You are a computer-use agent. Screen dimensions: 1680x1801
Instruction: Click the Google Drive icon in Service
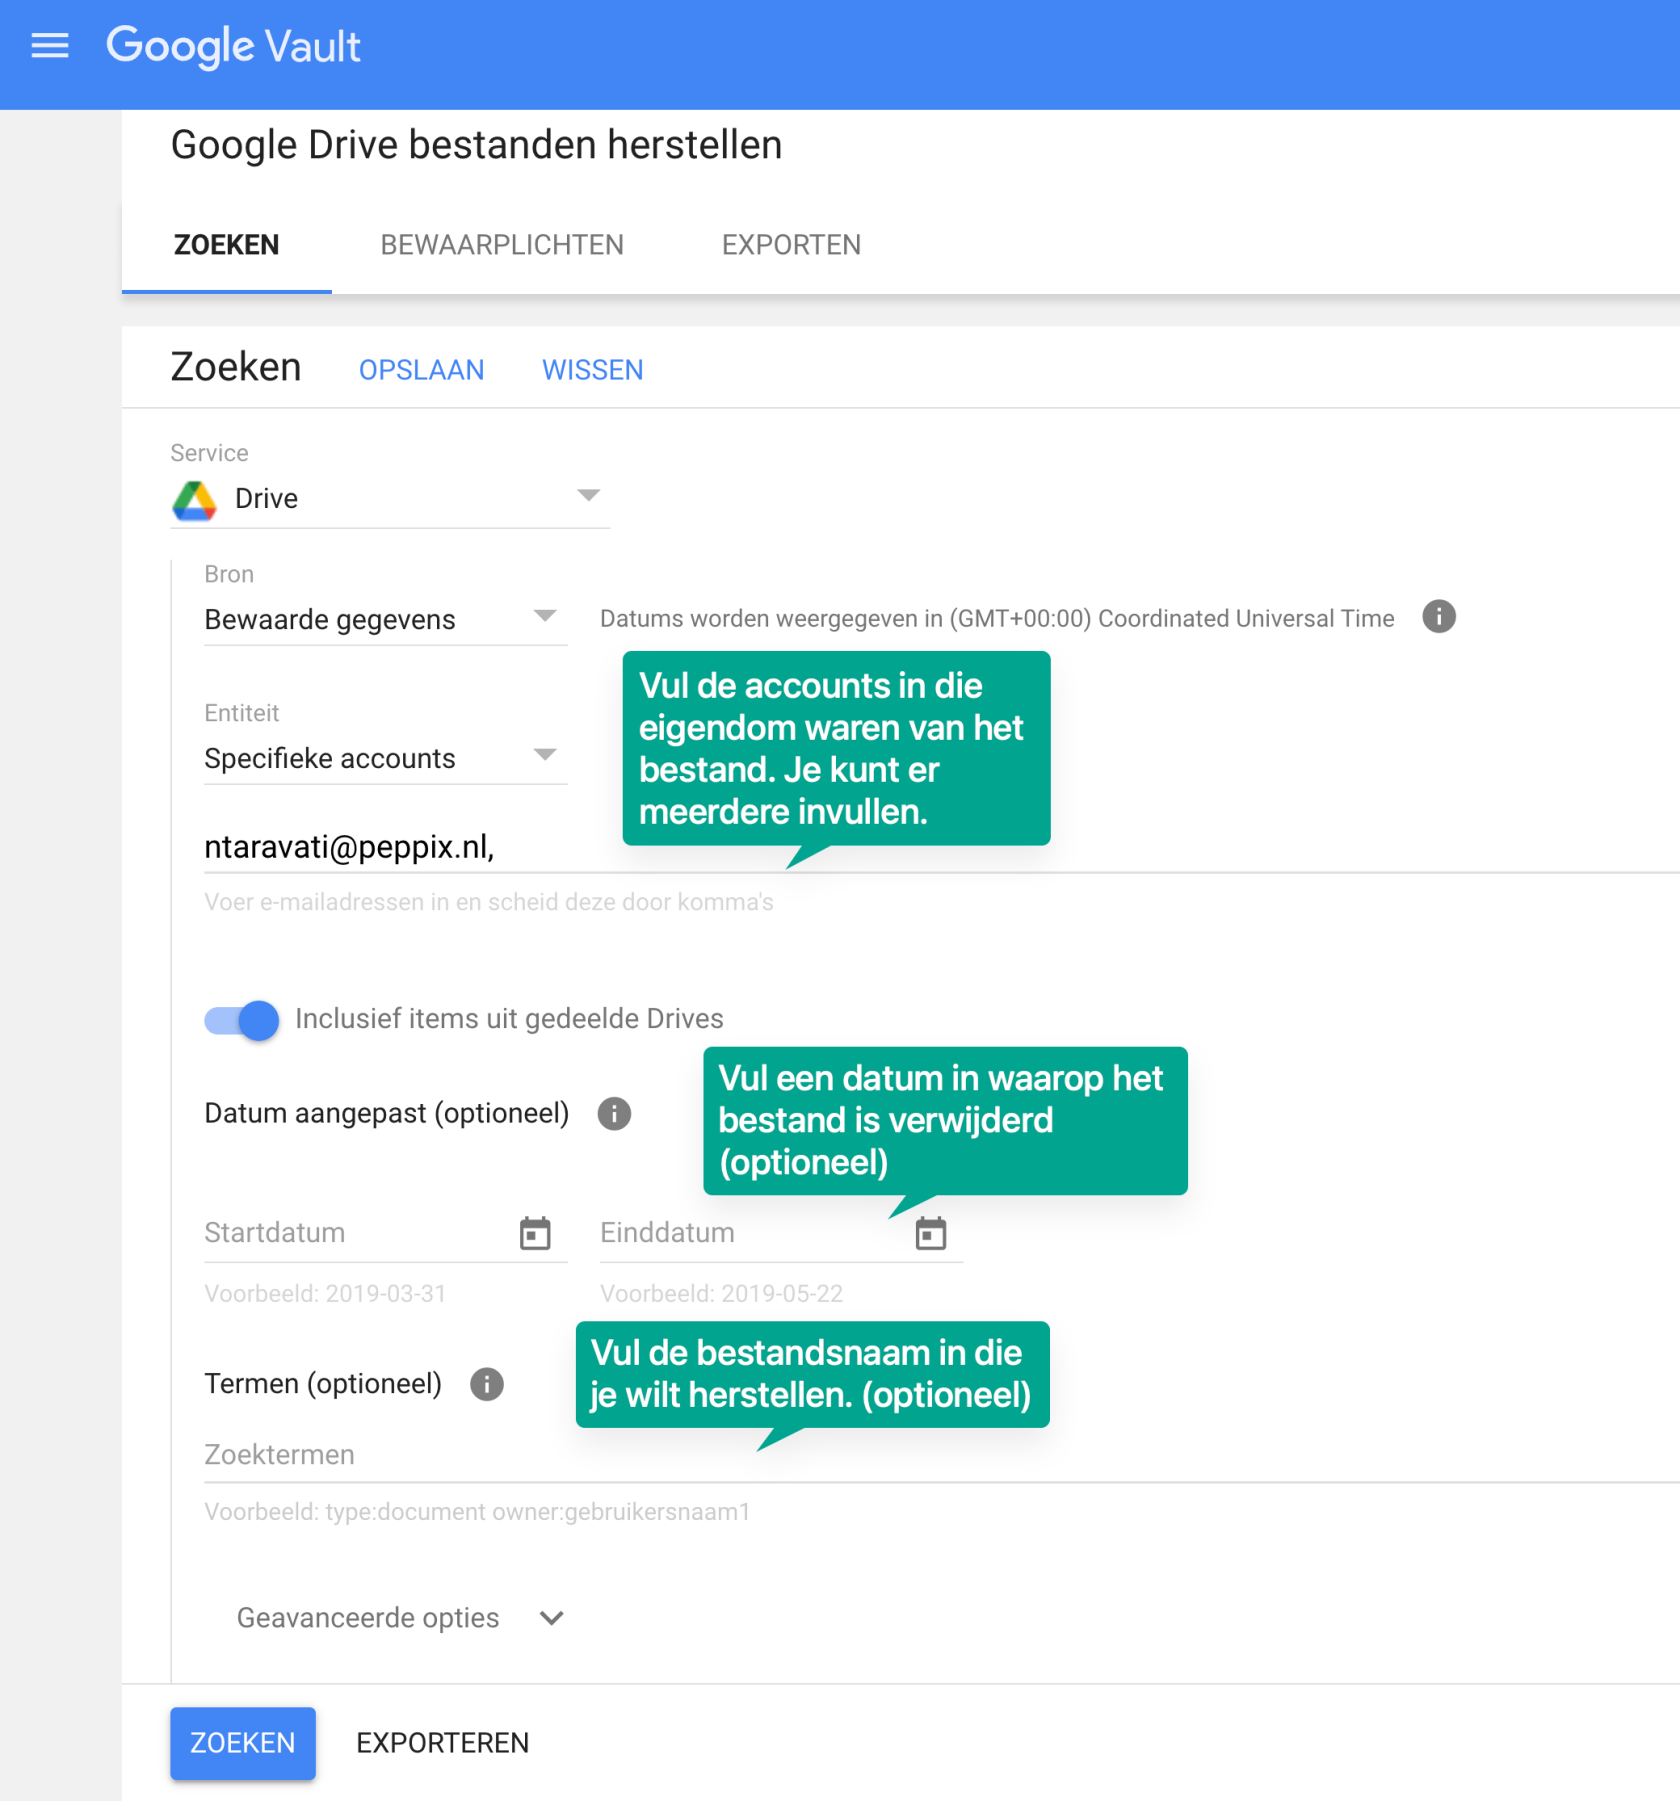click(195, 500)
